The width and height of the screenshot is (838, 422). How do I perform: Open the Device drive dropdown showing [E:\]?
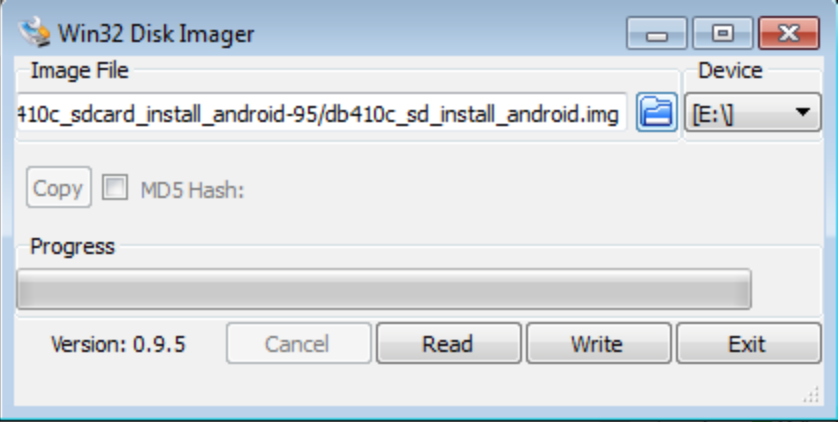coord(753,112)
